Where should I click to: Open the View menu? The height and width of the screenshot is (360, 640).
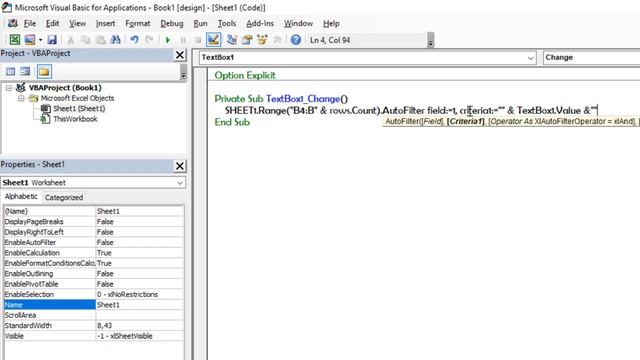[77, 24]
